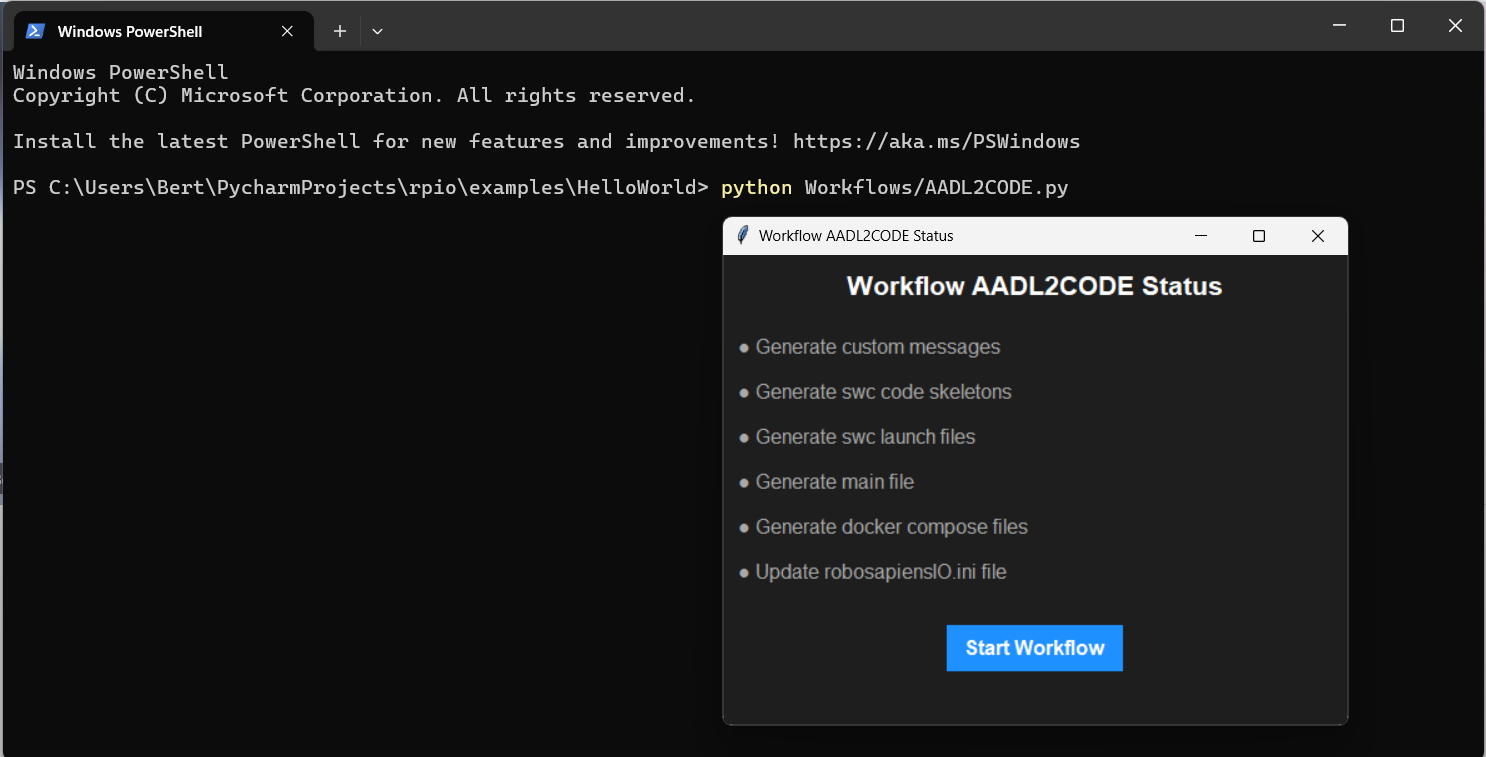Click the PowerShell icon in the tab
Viewport: 1486px width, 757px height.
tap(35, 31)
